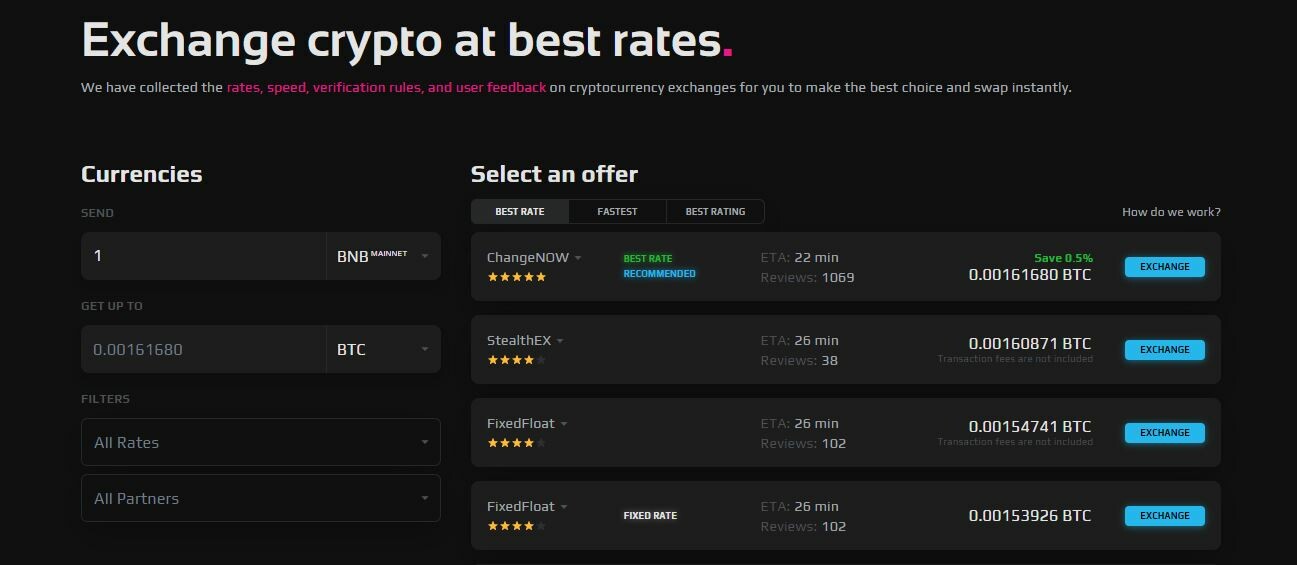Image resolution: width=1297 pixels, height=565 pixels.
Task: Expand the StealthEX details arrow
Action: (560, 341)
